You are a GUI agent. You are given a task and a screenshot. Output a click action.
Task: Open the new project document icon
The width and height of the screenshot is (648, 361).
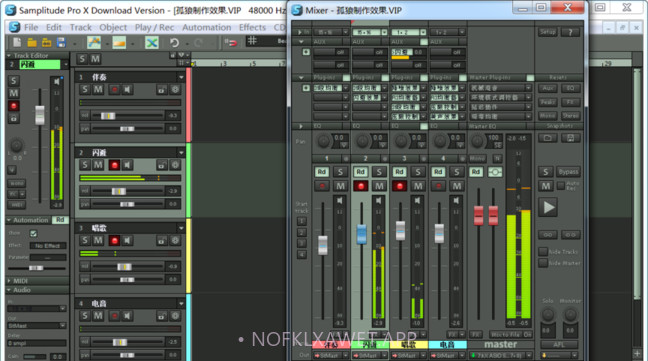17,42
